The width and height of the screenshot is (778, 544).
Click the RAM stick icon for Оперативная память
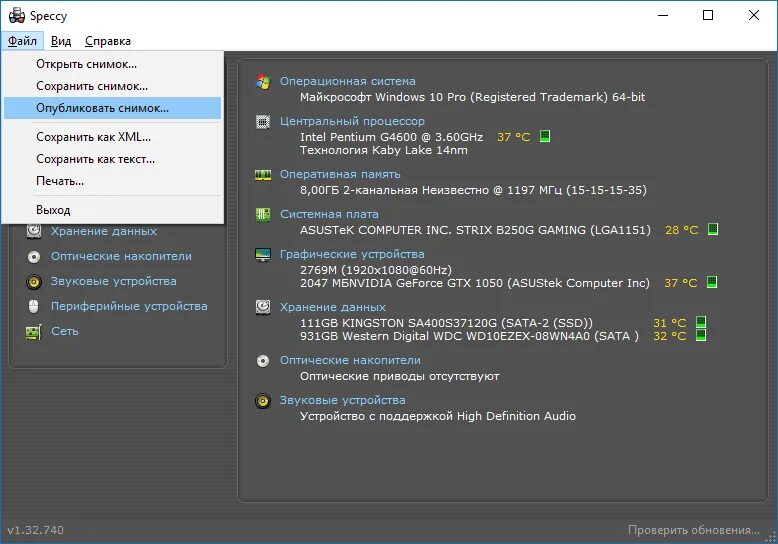[x=263, y=175]
